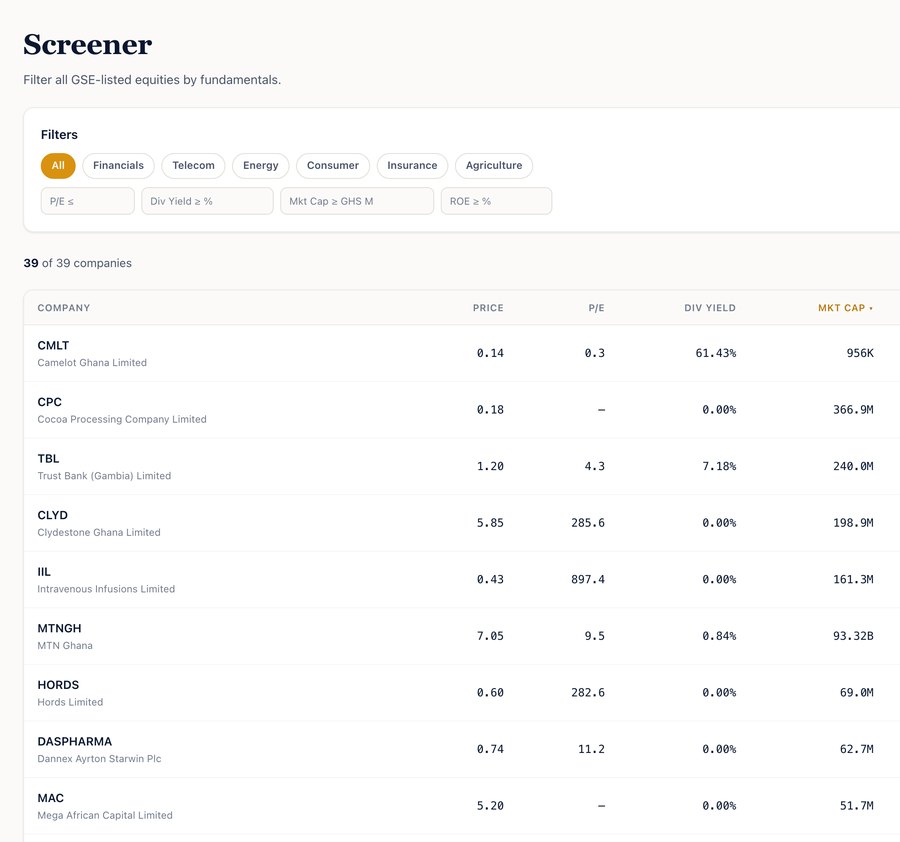Click Camelot Ghana Limited name
Screen dimensions: 900x842
point(92,363)
